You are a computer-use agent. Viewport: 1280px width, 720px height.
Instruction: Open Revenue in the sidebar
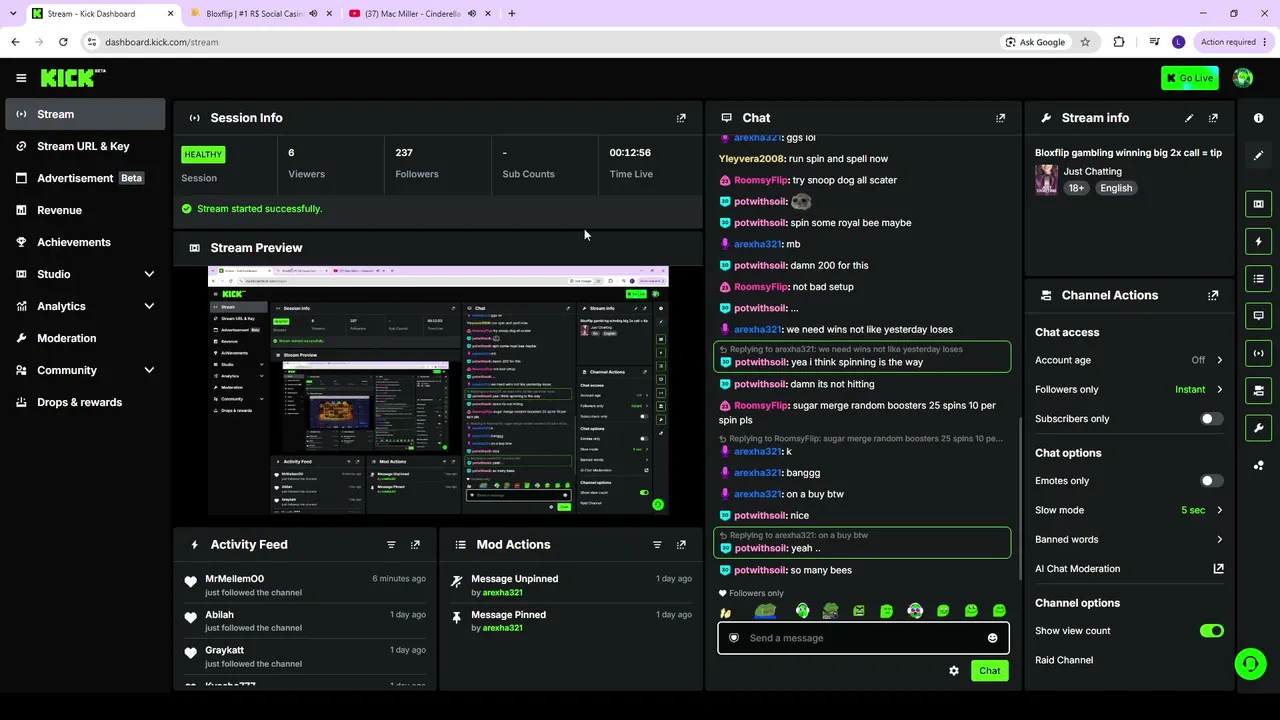85,210
